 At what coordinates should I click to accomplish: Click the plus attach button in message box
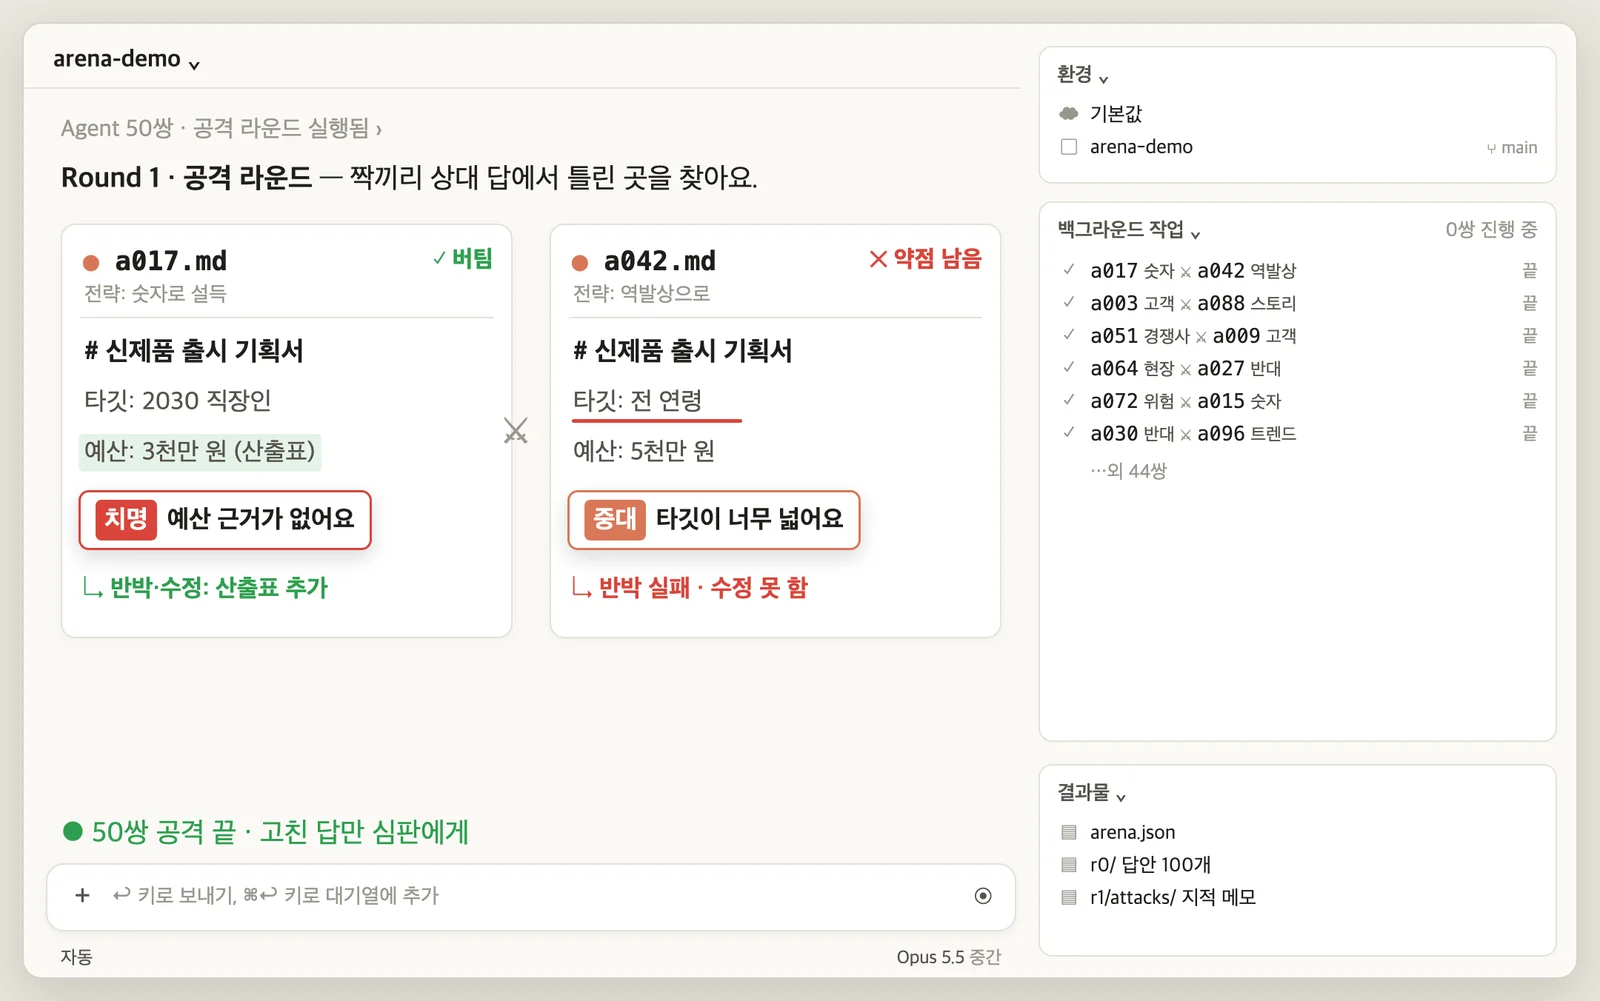(x=82, y=895)
